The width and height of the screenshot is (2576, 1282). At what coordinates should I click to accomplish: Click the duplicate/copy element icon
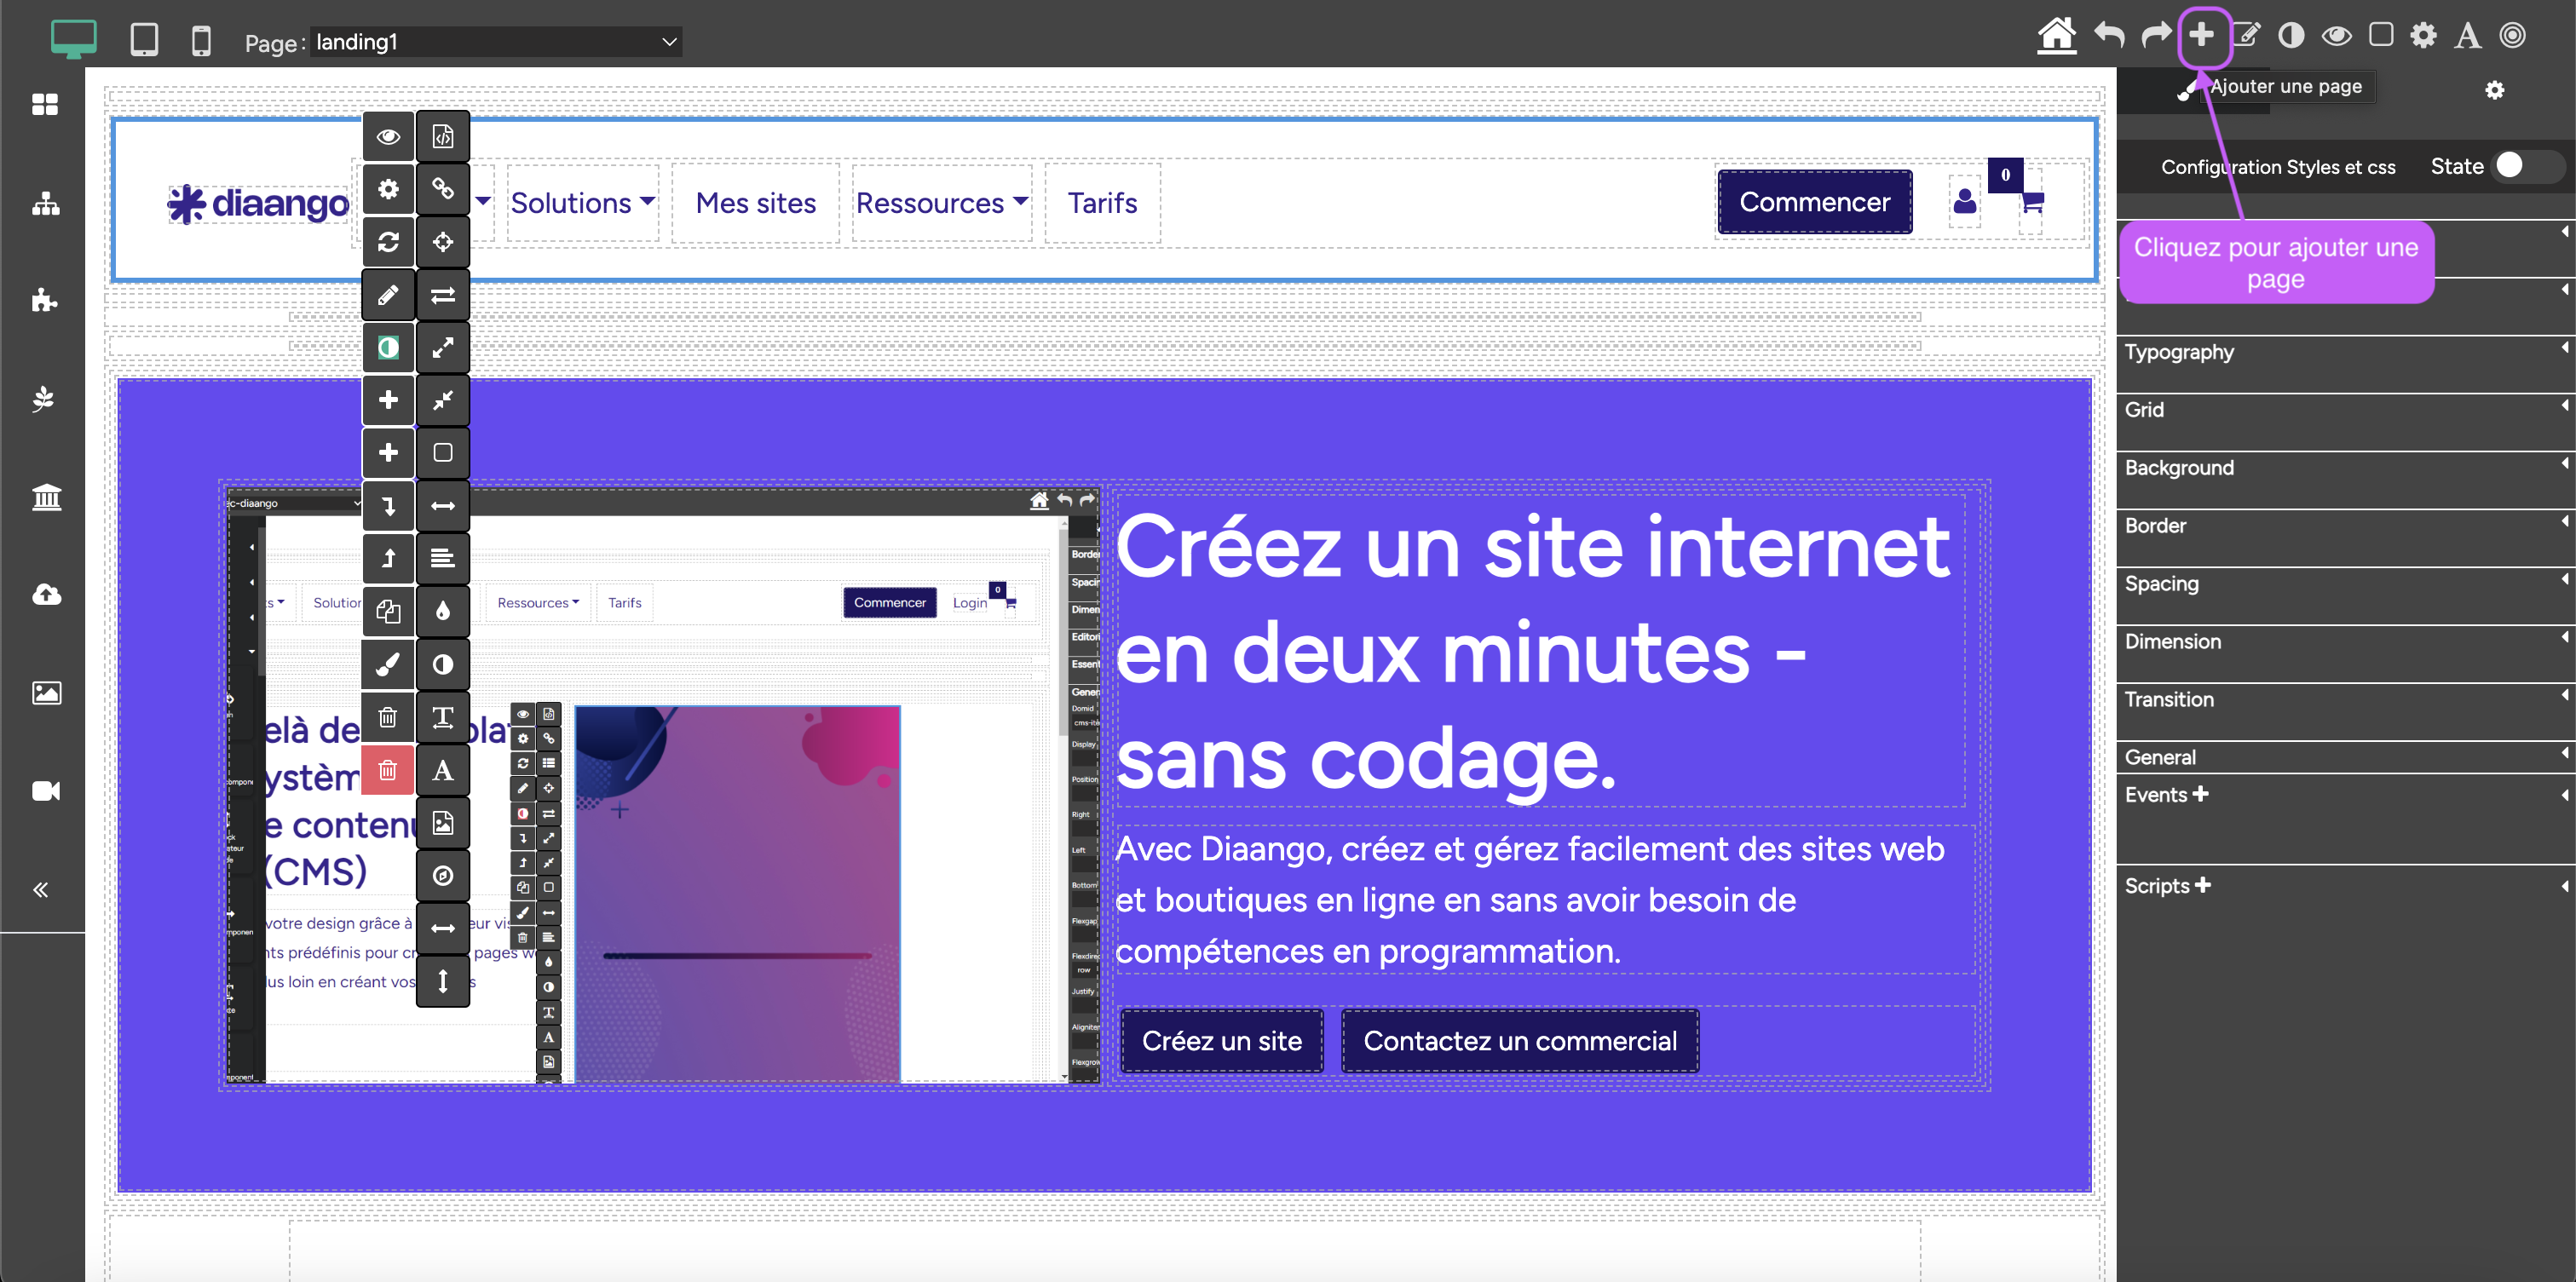pos(386,611)
